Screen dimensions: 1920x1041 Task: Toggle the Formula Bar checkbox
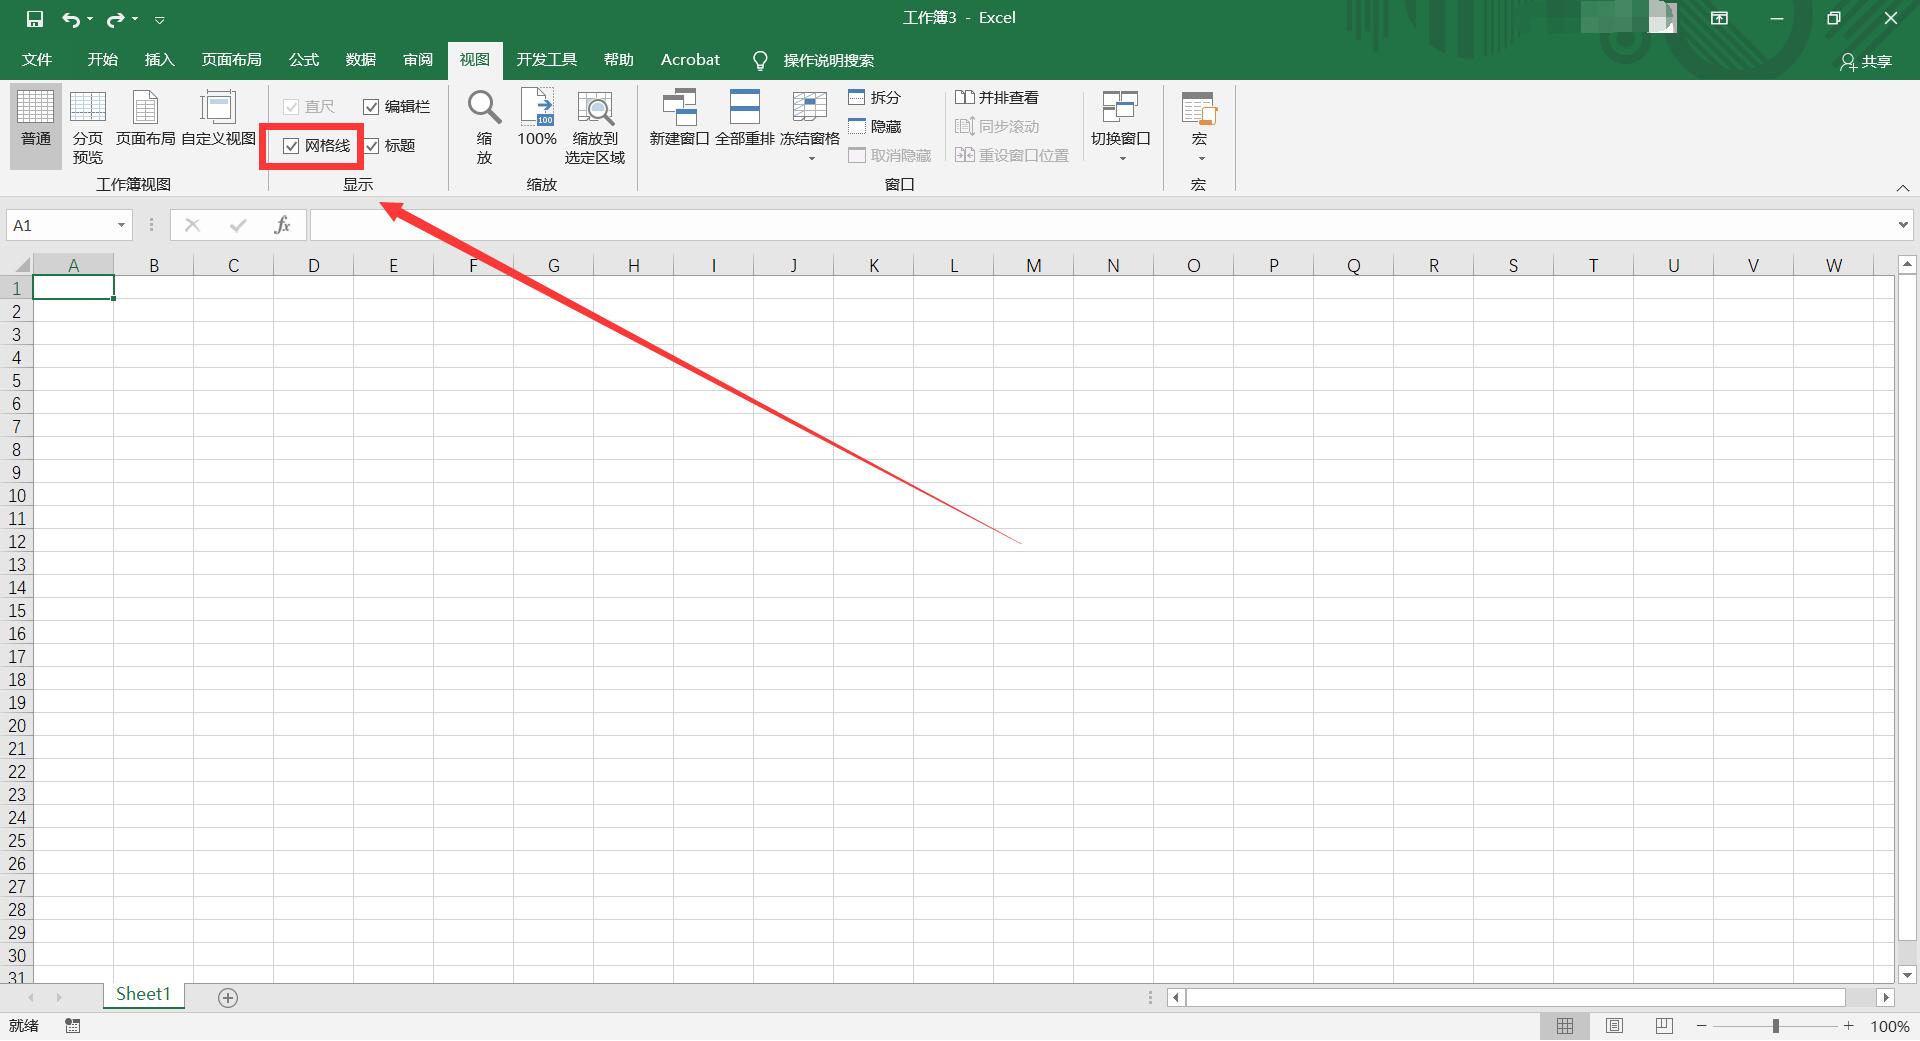click(x=371, y=107)
